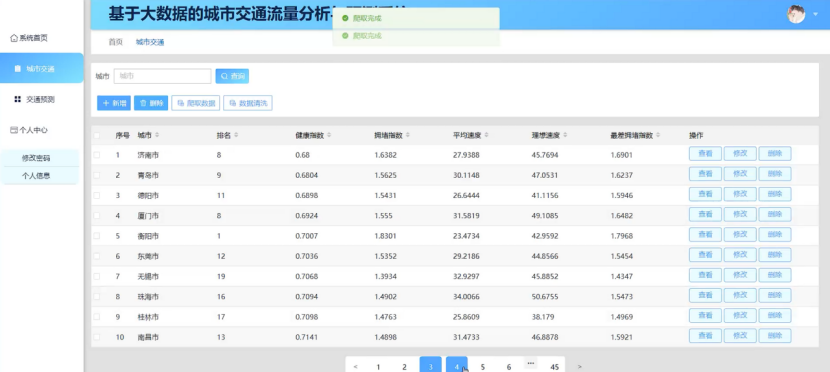Go to page 2 in pagination
This screenshot has height=372, width=830.
click(x=404, y=366)
